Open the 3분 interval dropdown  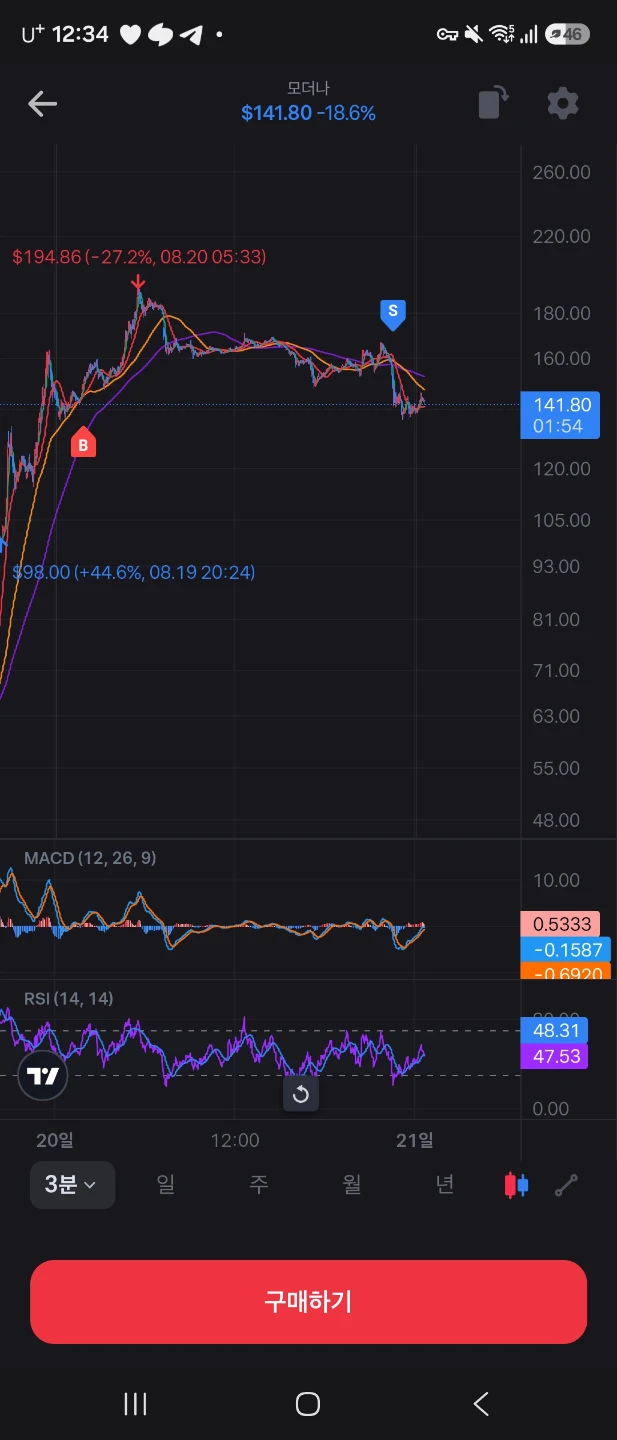[72, 1185]
